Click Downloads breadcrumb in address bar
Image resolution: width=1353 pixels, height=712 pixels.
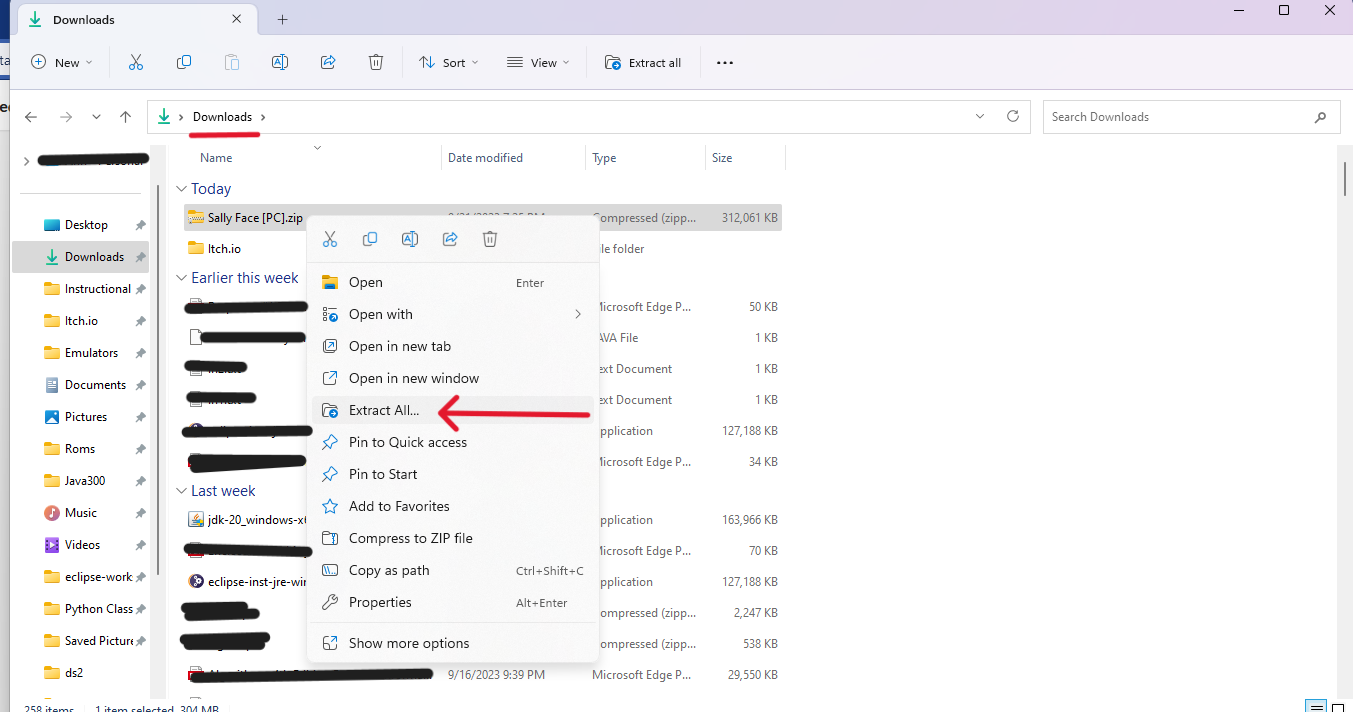click(222, 117)
